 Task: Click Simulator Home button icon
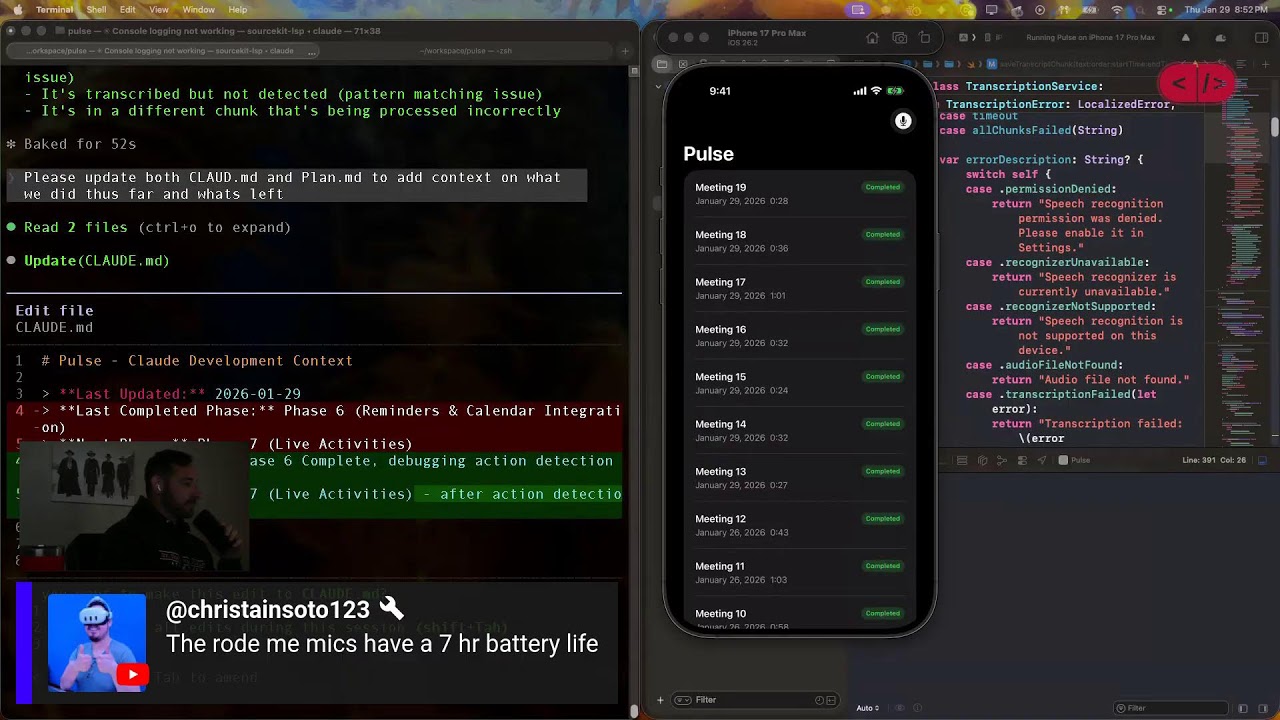point(873,38)
